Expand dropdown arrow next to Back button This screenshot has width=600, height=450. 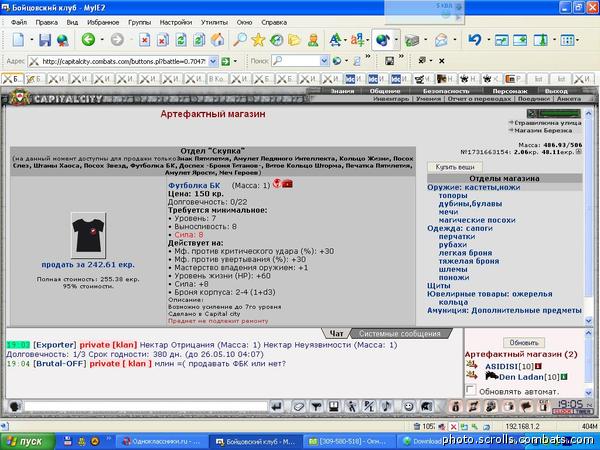click(102, 40)
